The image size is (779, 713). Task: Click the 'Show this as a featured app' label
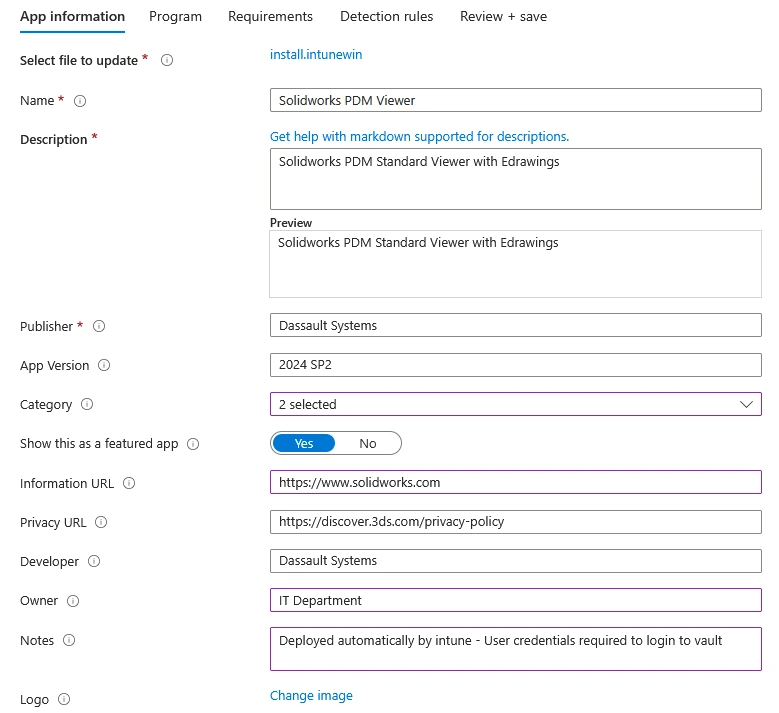coord(99,443)
